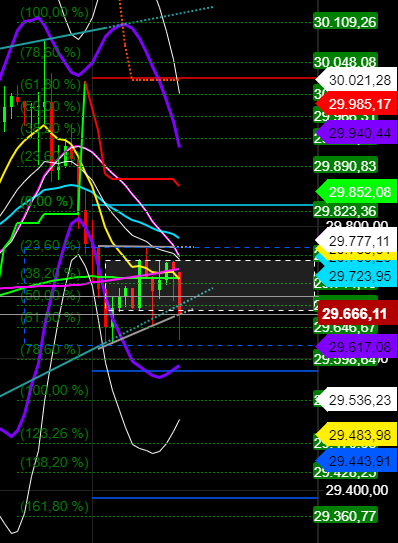Click the cyan 29.723,95 price marker
This screenshot has height=543, width=398.
(x=356, y=276)
